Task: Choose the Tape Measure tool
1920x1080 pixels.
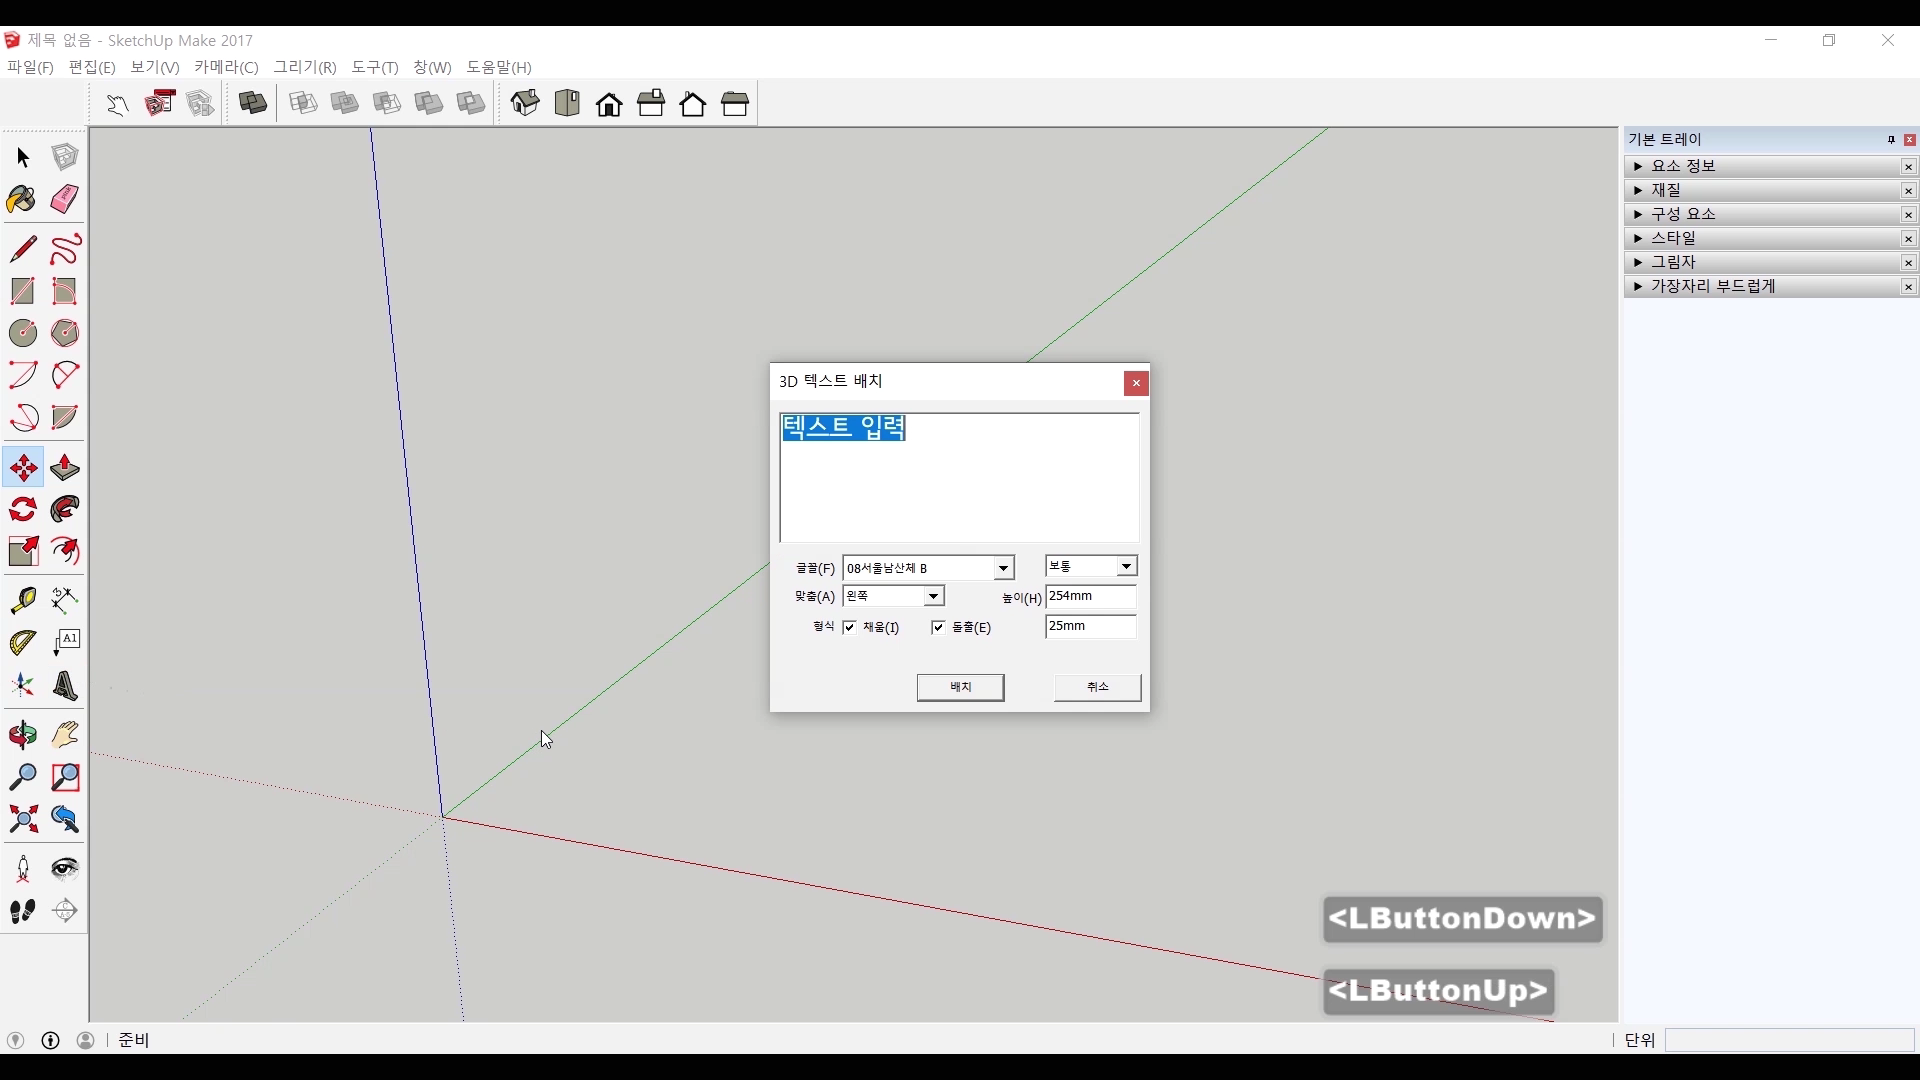Action: [x=23, y=600]
